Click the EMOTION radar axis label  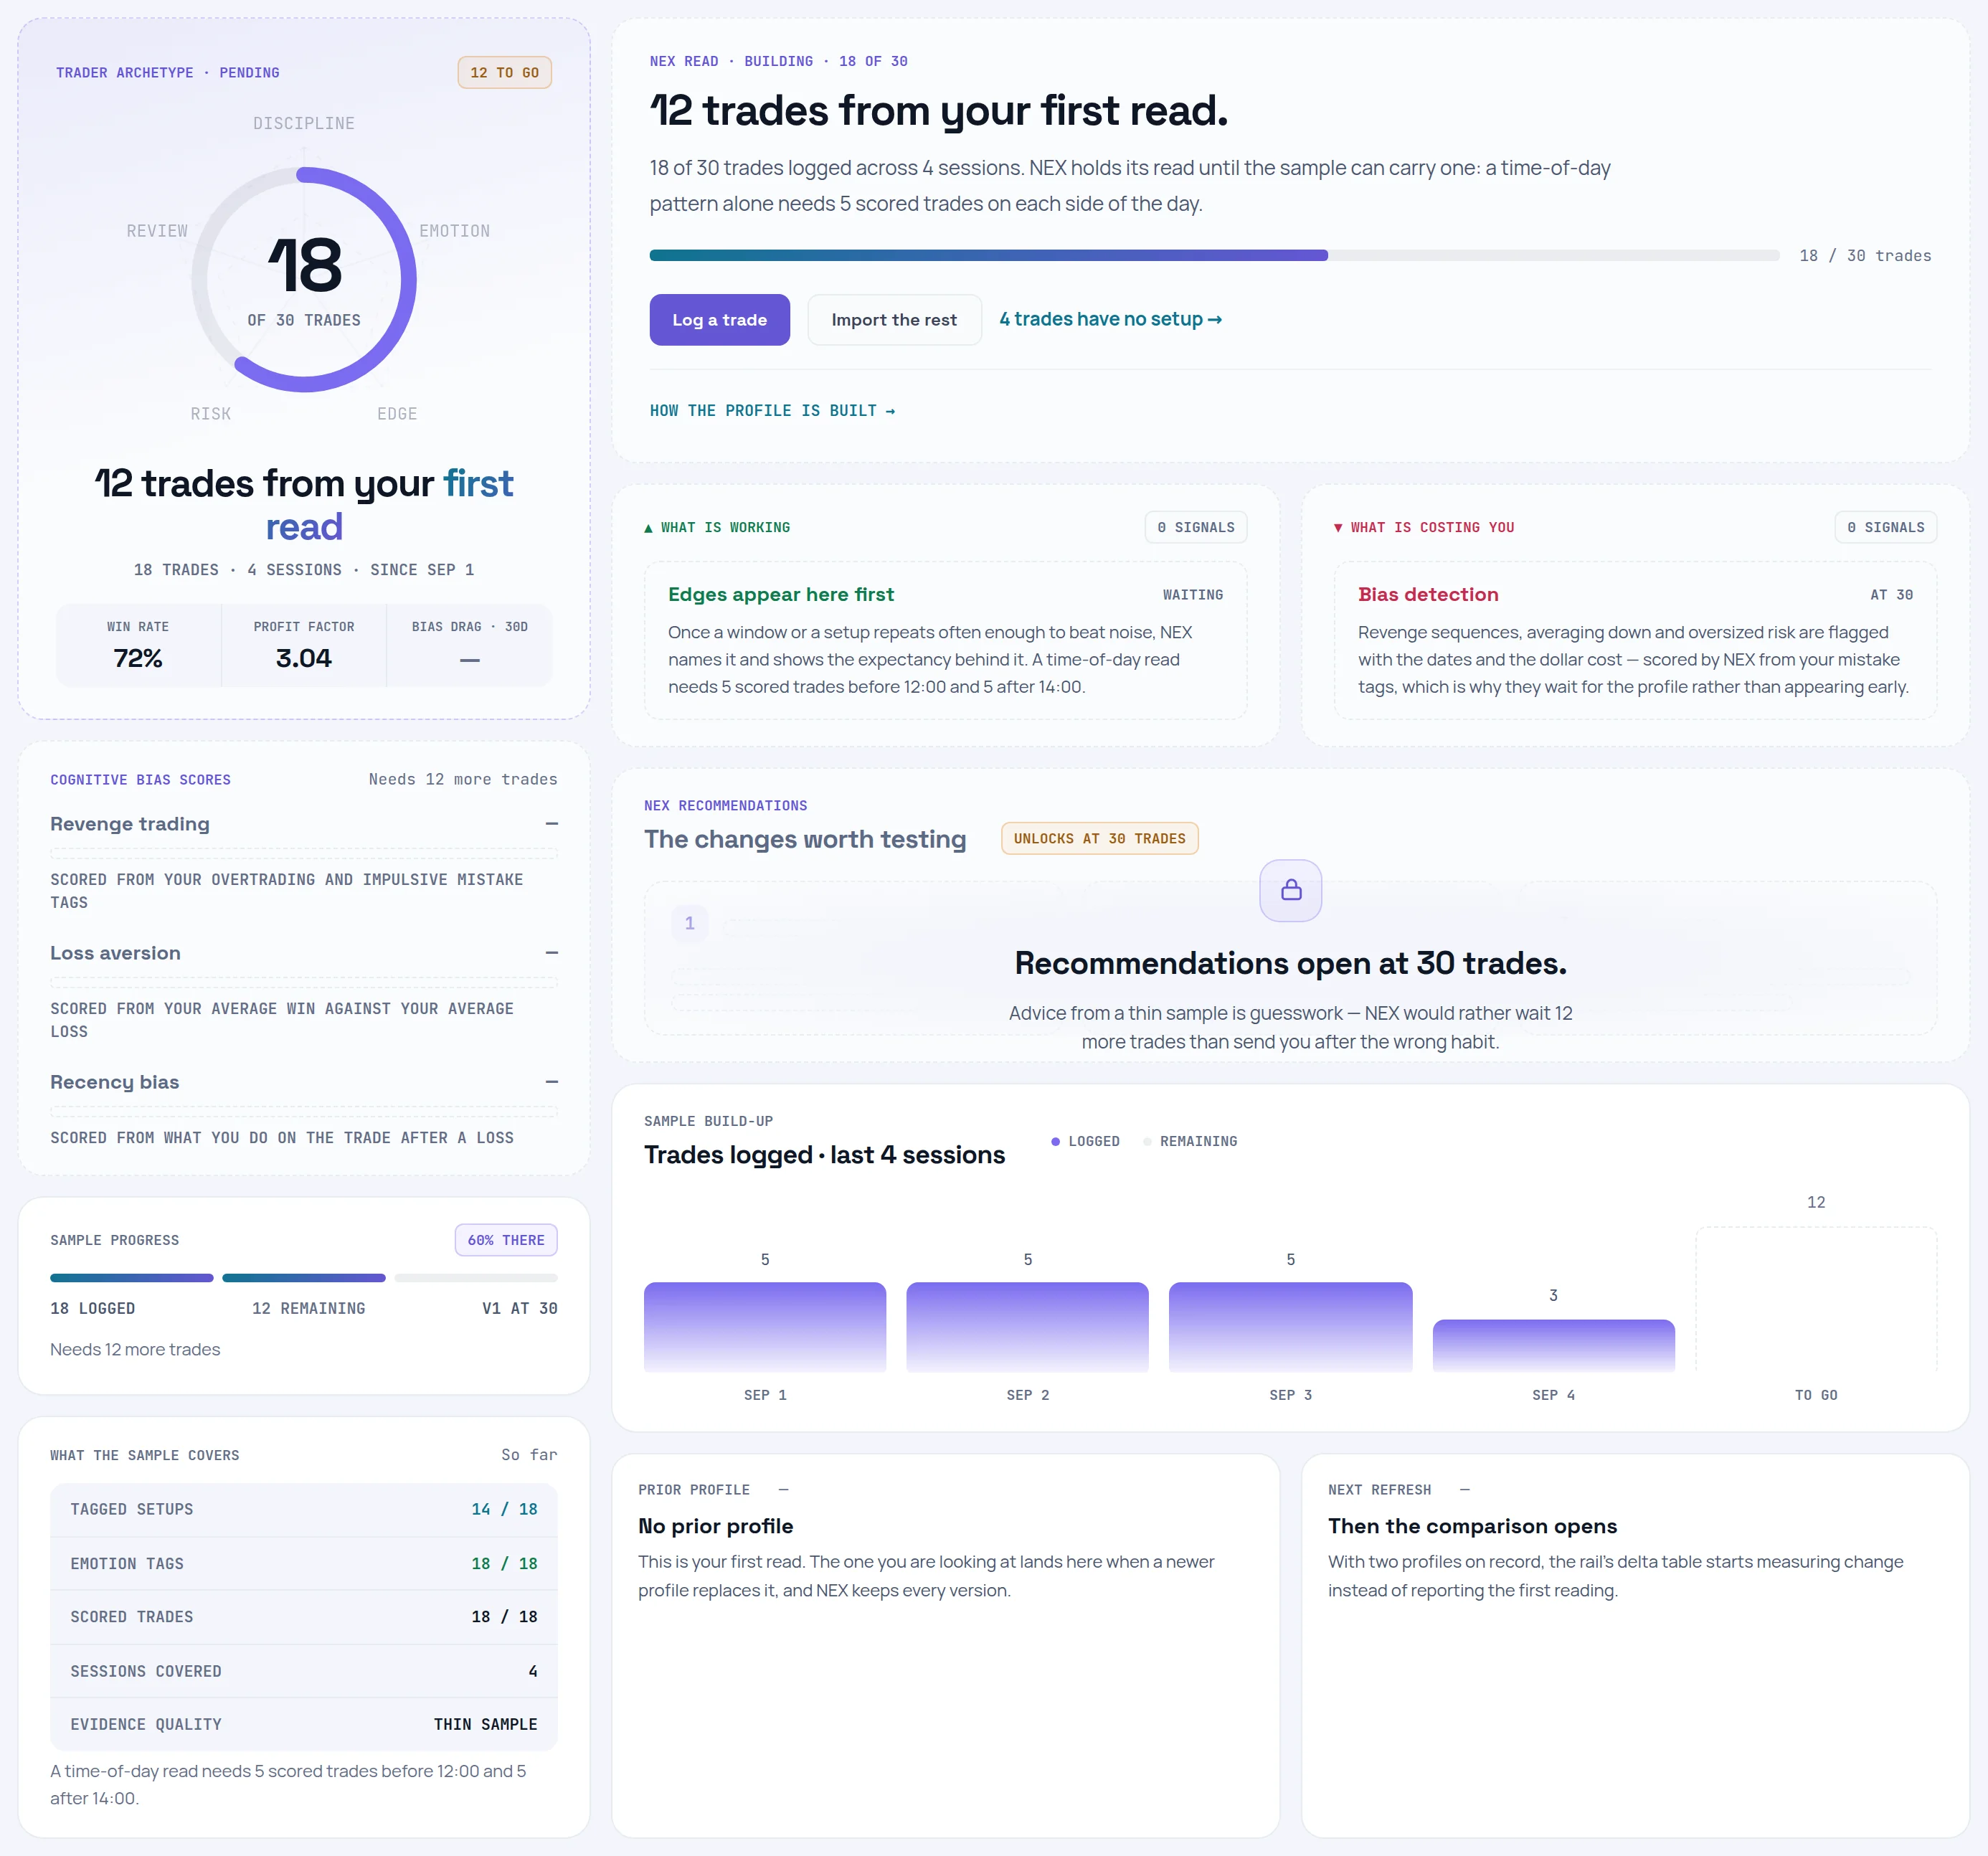(x=455, y=231)
